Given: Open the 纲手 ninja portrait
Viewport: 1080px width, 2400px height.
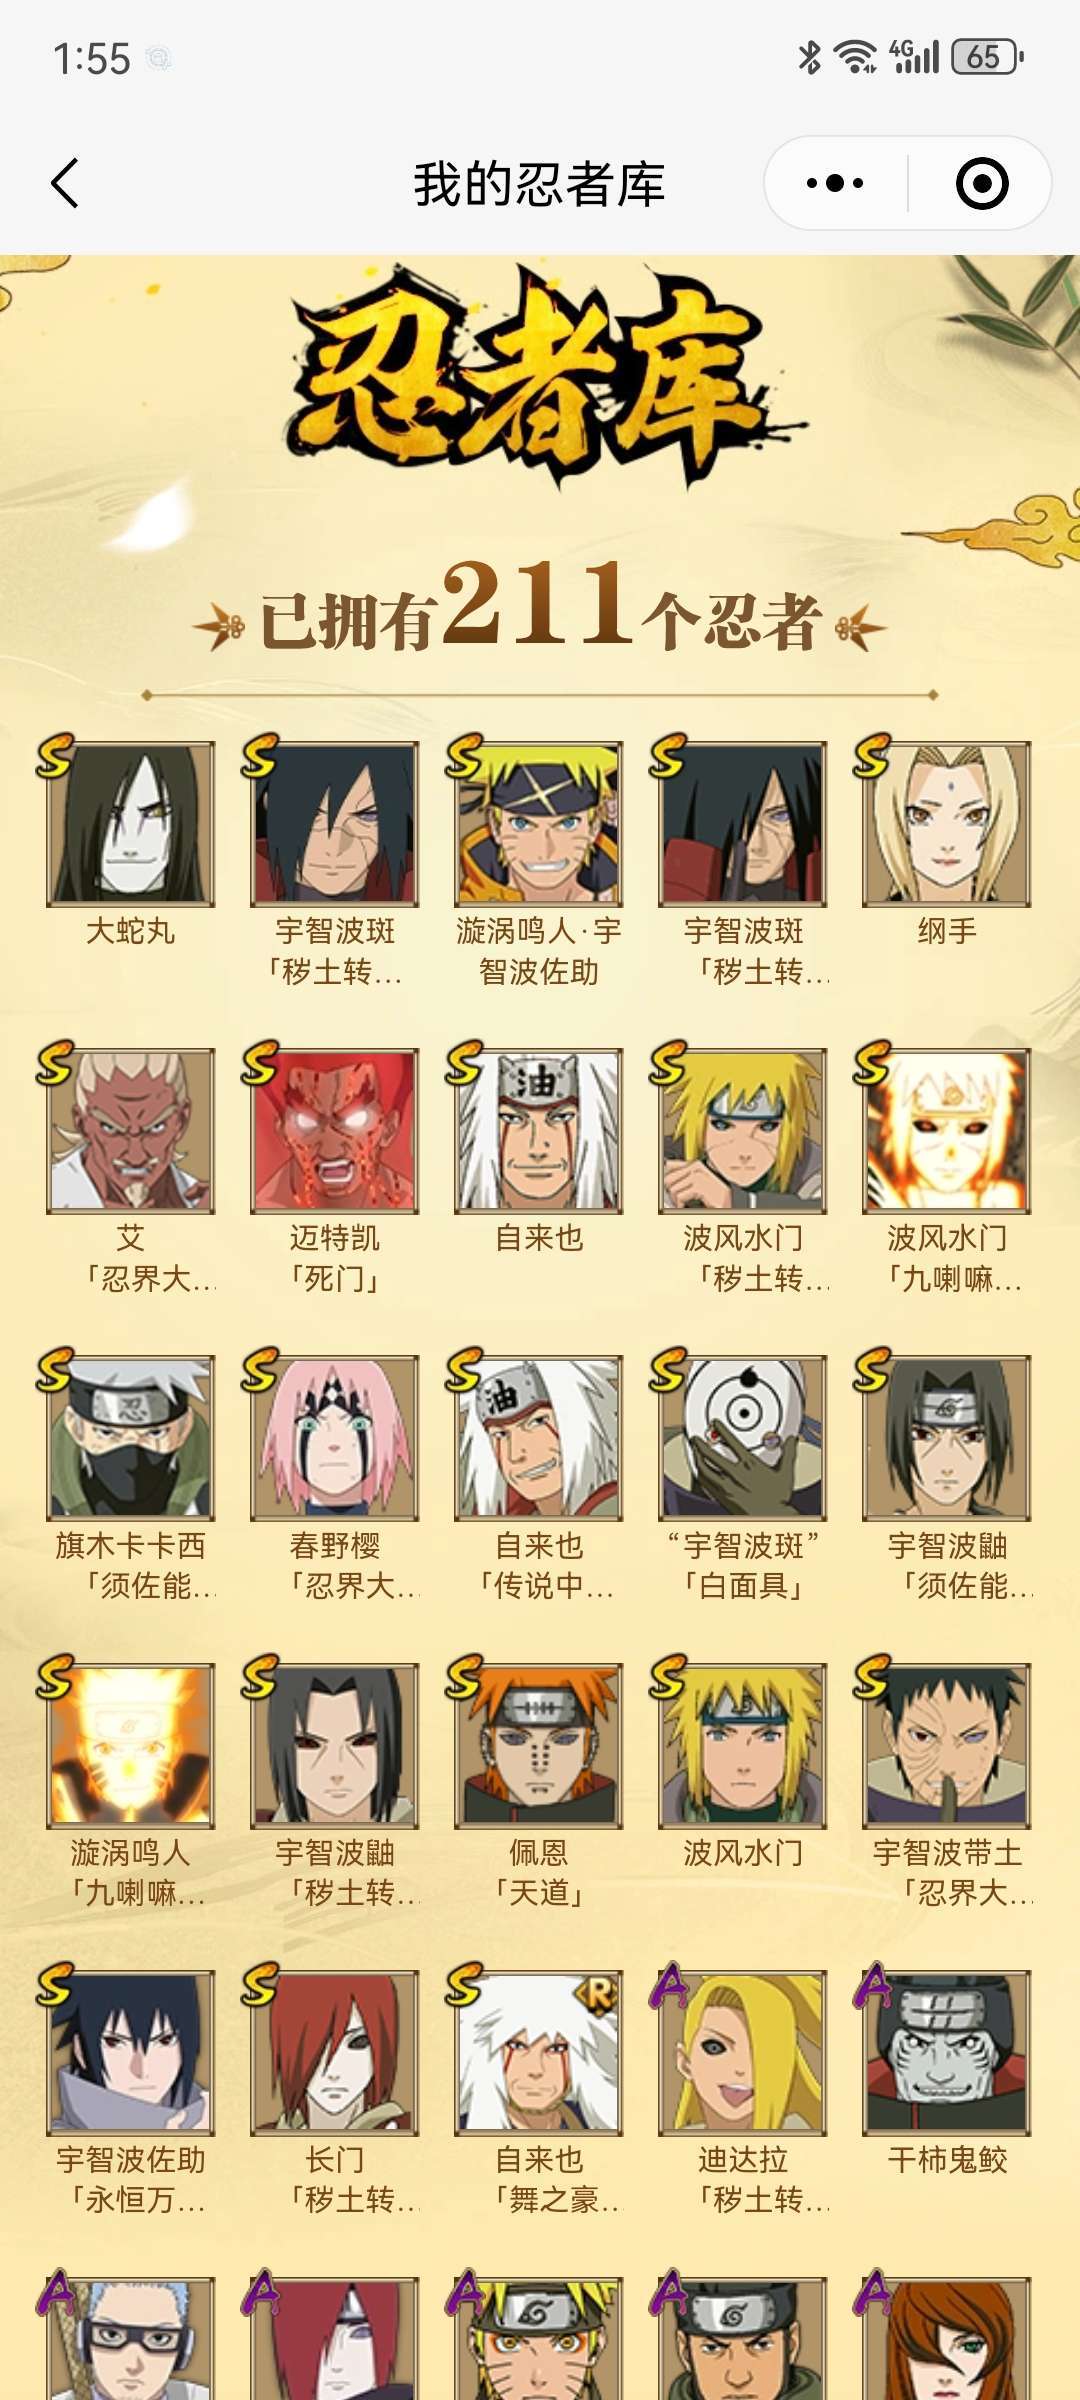Looking at the screenshot, I should click(x=947, y=823).
